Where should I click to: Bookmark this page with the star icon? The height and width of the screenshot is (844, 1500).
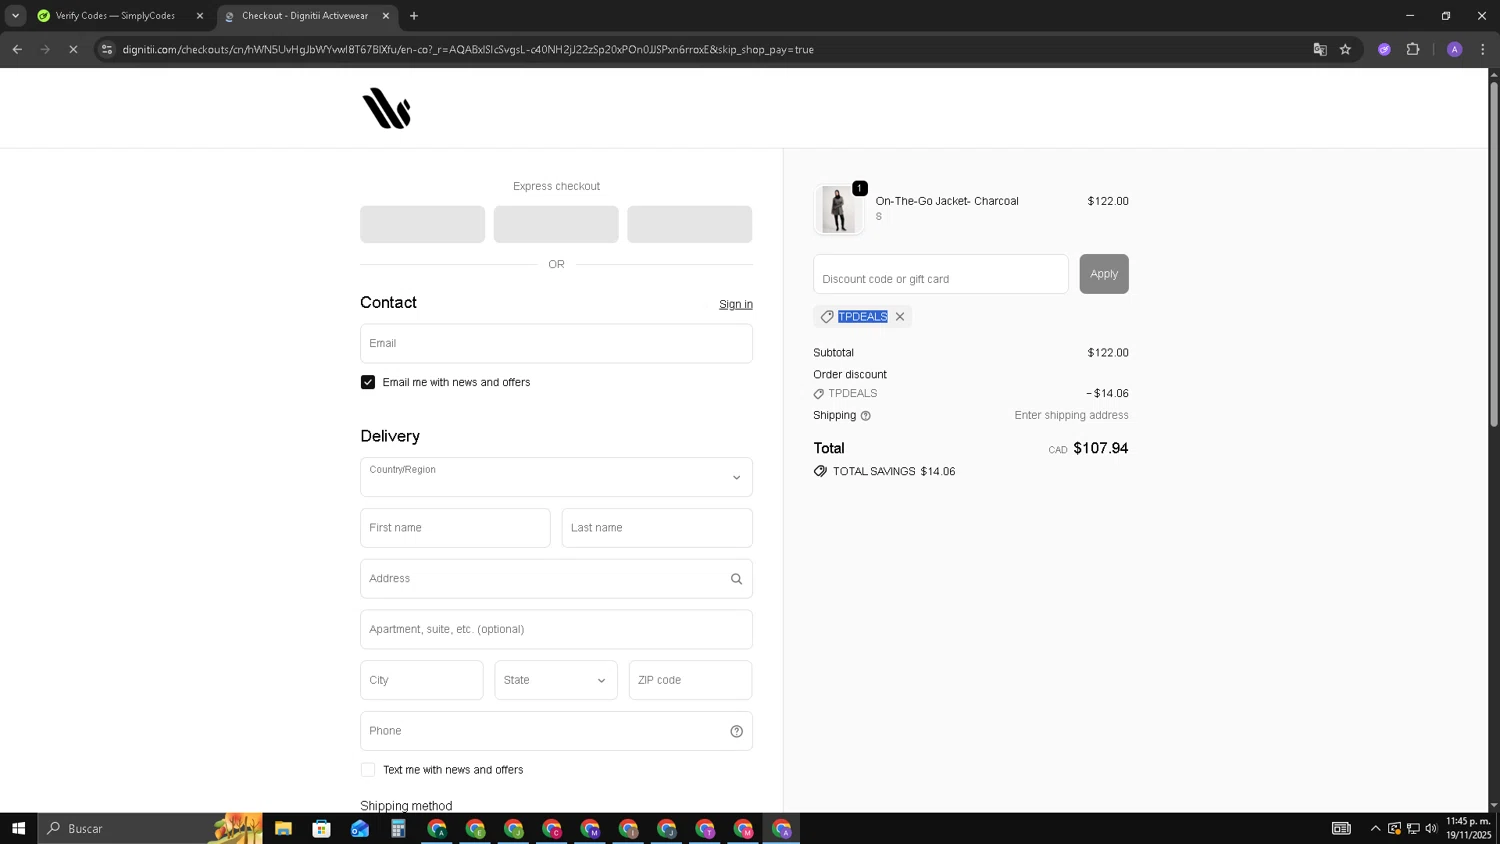pos(1345,49)
